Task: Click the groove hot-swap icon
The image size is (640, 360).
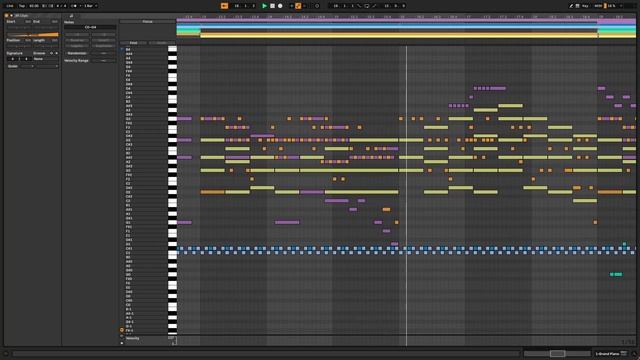Action: point(51,53)
